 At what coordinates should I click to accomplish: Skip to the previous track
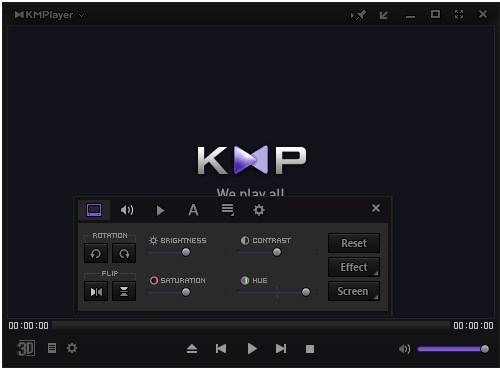click(221, 349)
